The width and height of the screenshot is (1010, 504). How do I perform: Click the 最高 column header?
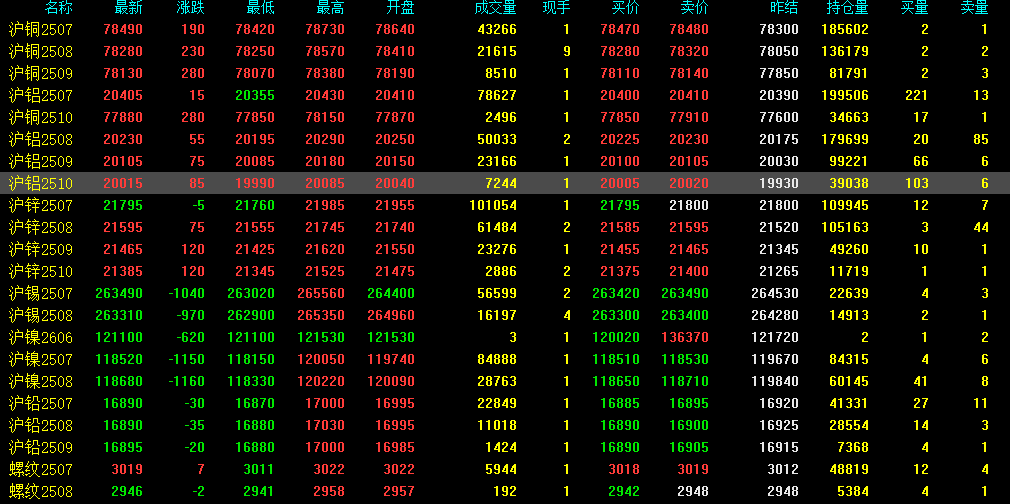point(330,8)
